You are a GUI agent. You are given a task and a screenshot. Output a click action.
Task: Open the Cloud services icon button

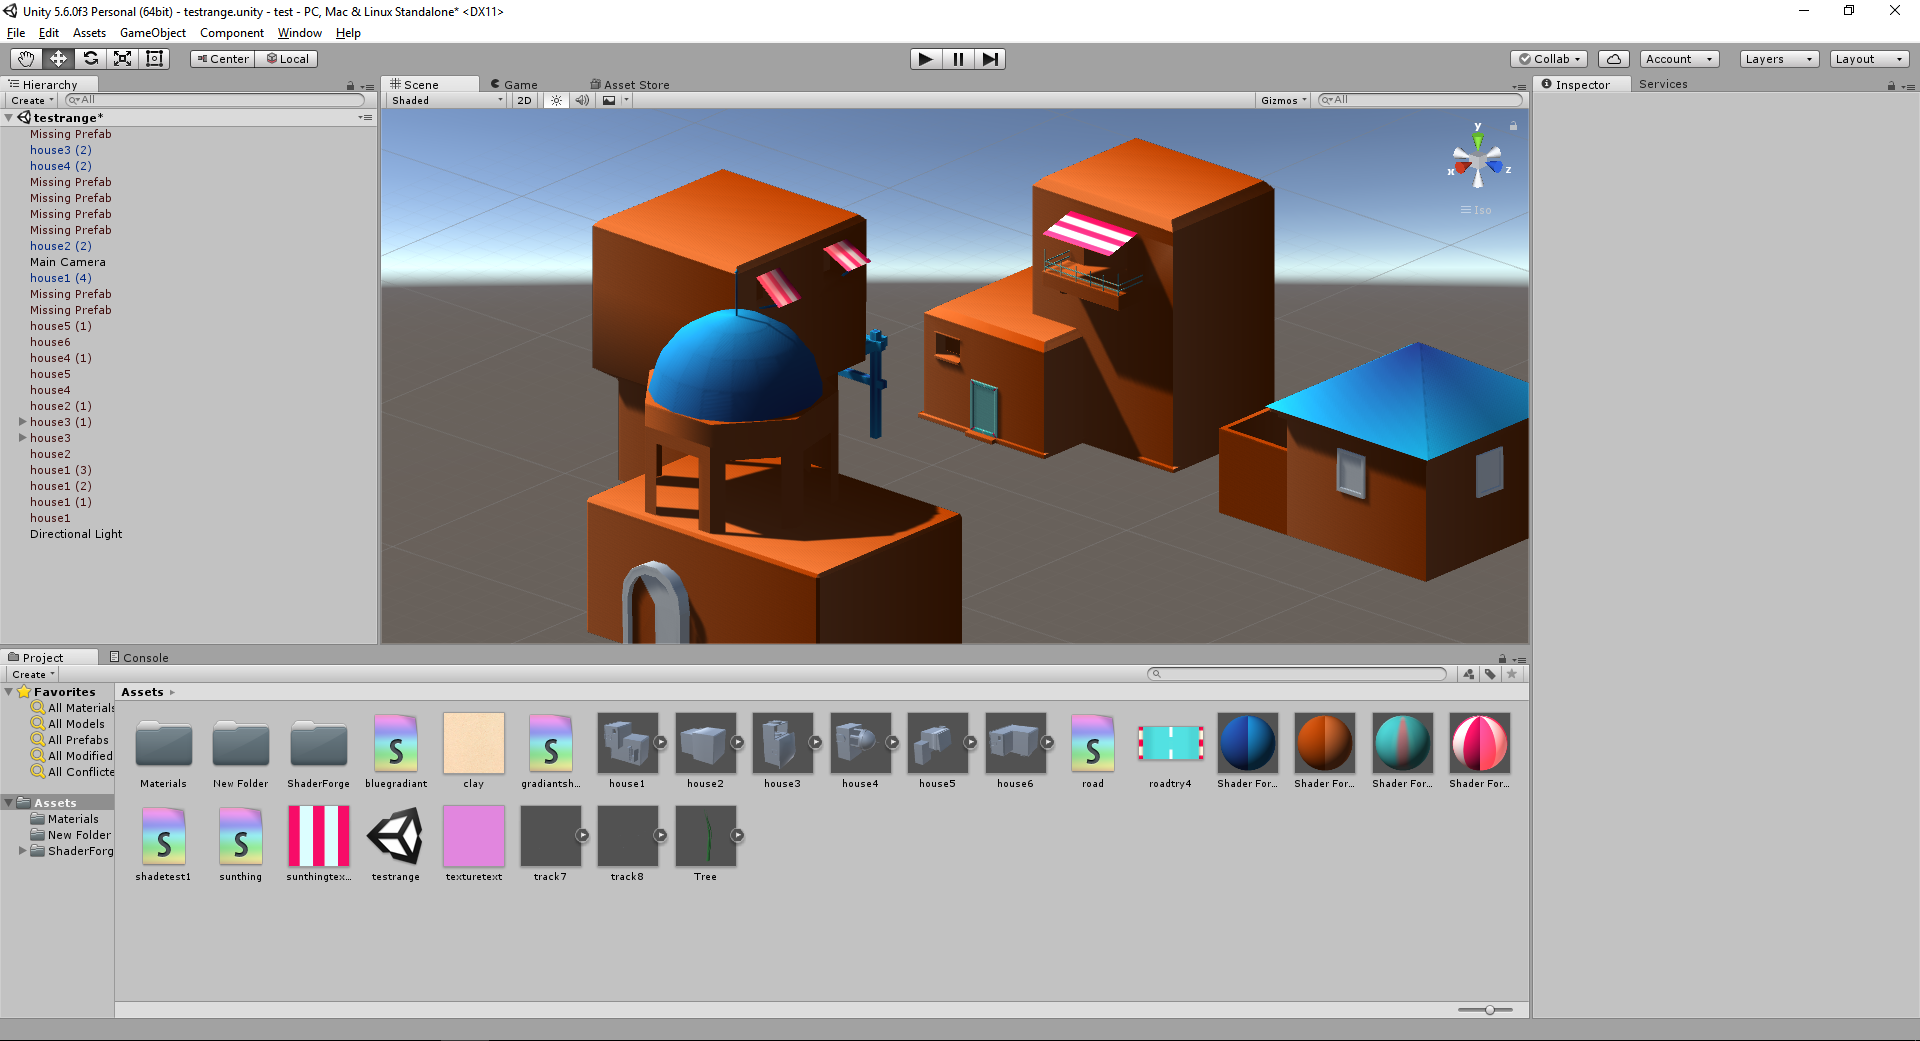[x=1613, y=59]
